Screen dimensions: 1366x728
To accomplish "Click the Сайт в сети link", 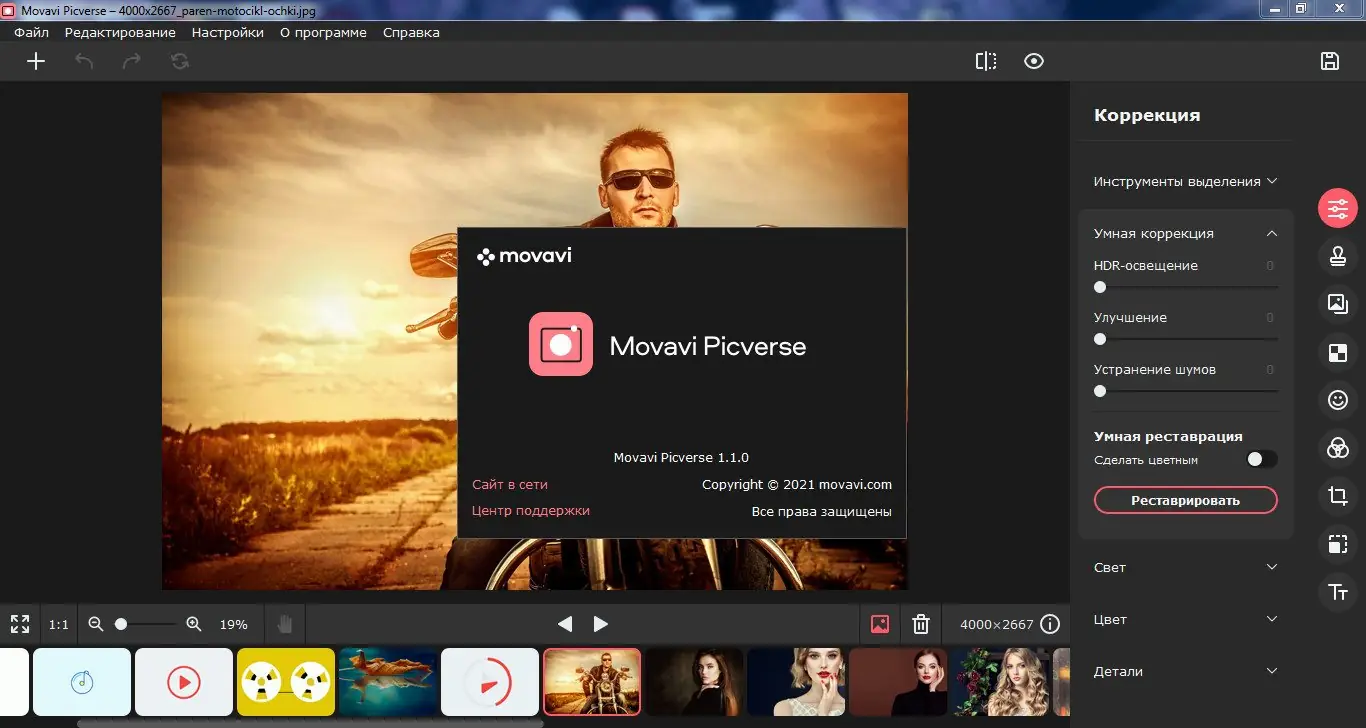I will [510, 485].
